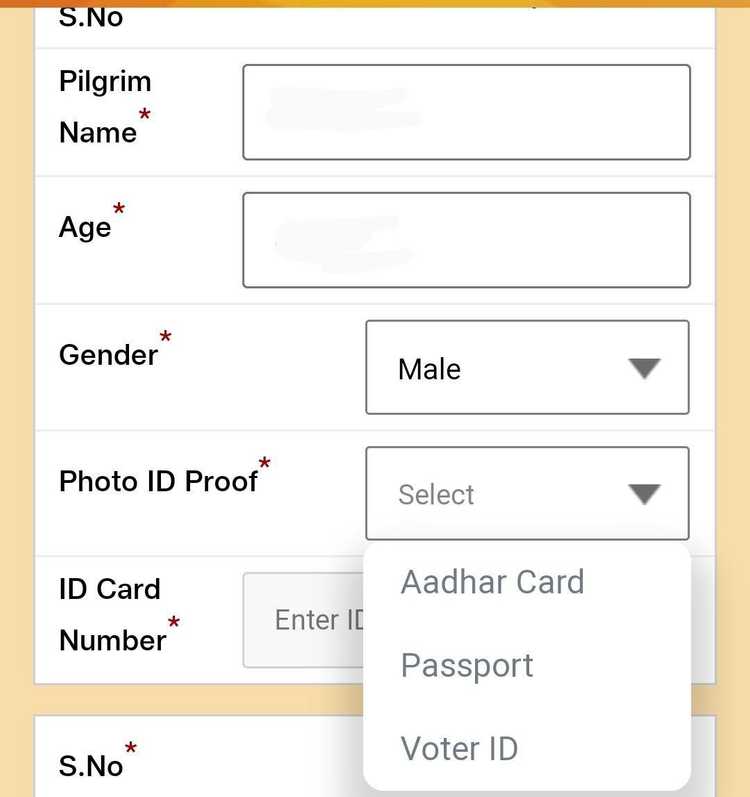Click the Male value in the Gender box
Screen dimensions: 750x797
(429, 369)
